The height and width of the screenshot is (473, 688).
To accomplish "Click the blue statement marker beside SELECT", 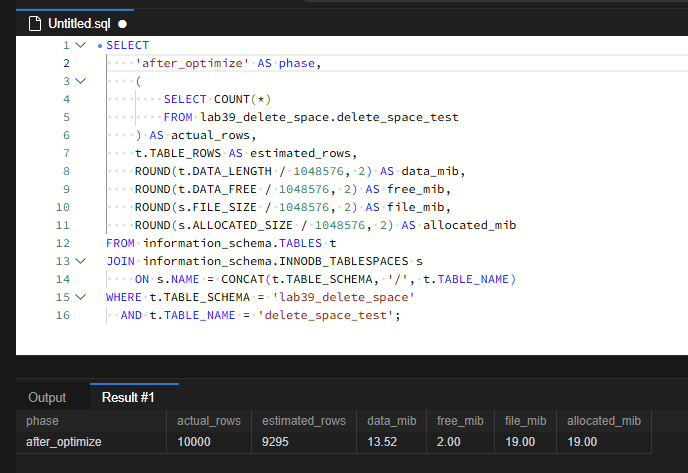I will (100, 46).
